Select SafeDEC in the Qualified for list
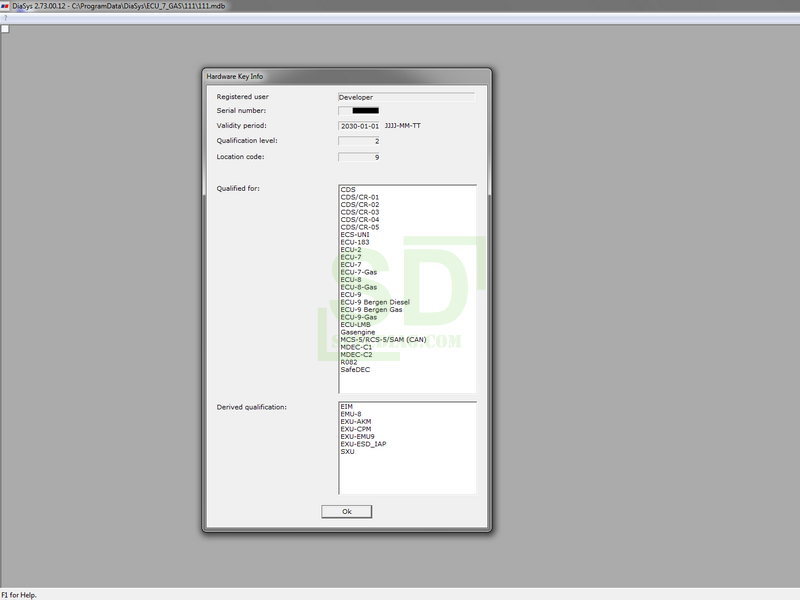This screenshot has width=800, height=600. [355, 369]
